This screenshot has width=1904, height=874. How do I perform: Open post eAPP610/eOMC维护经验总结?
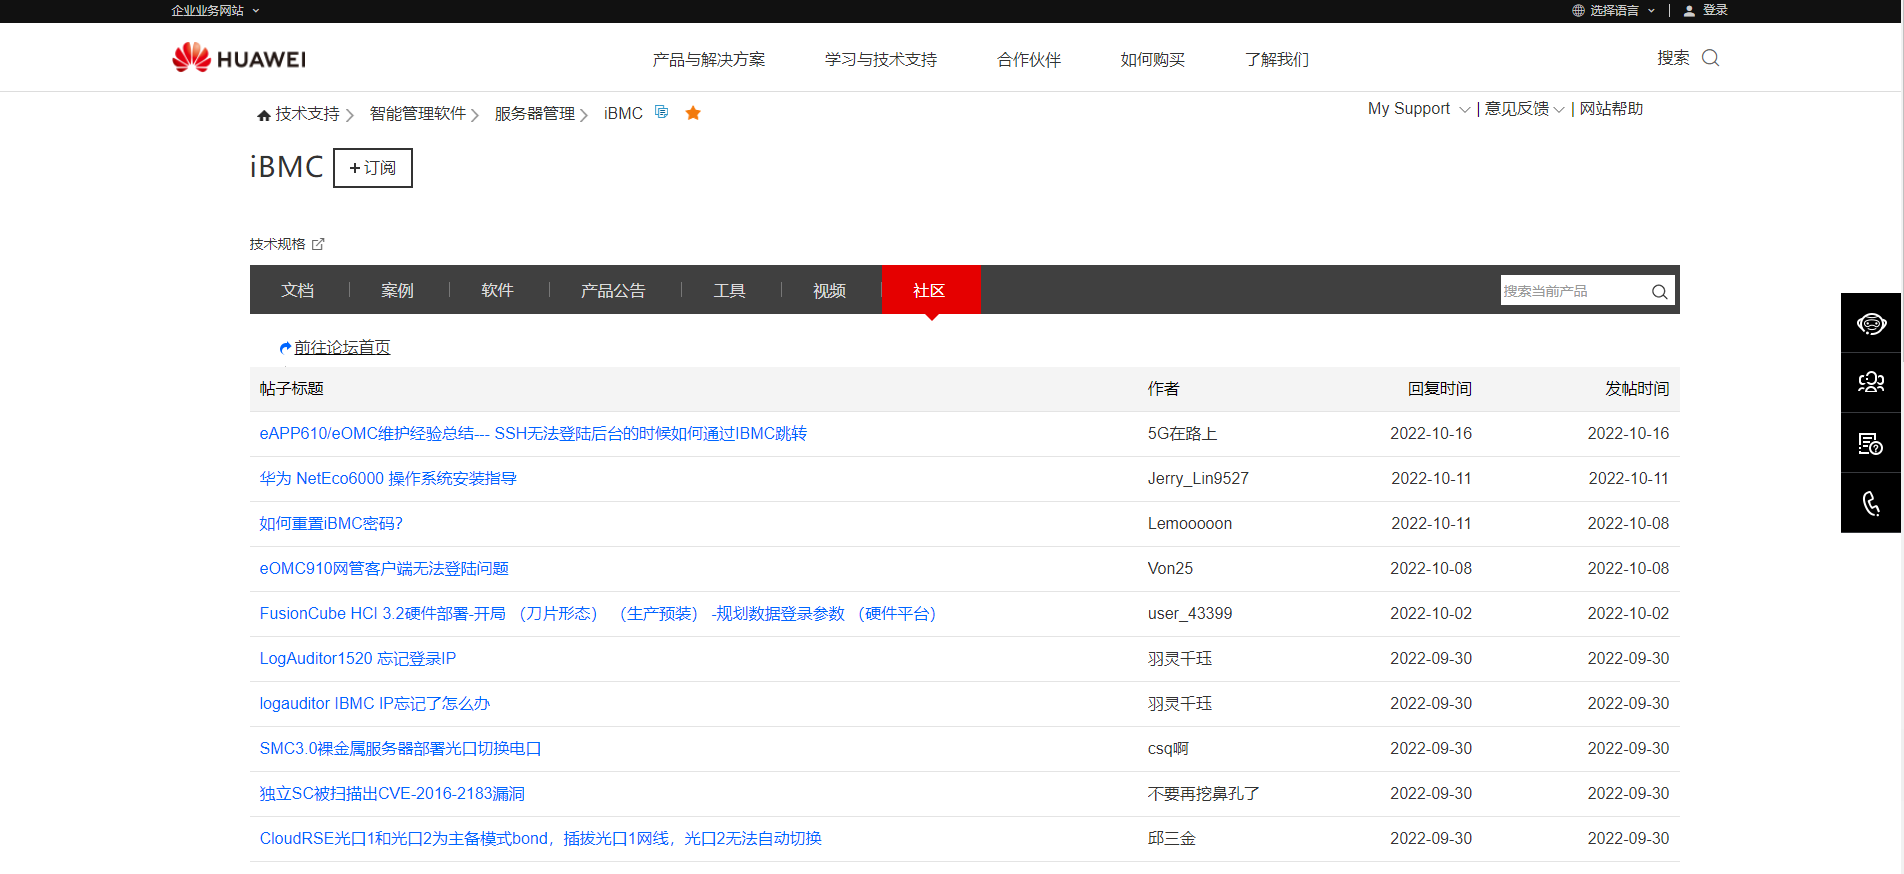tap(533, 434)
